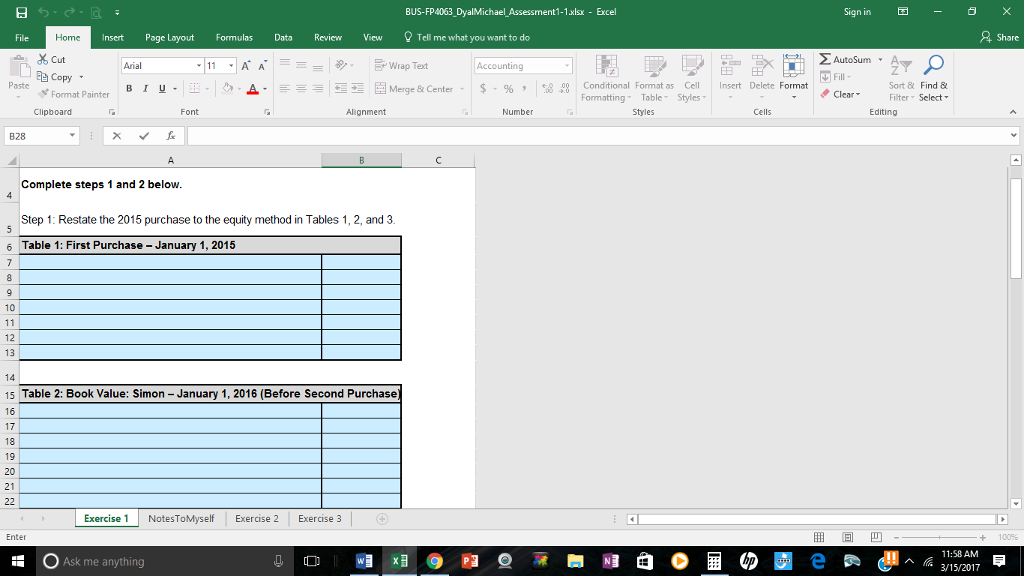The image size is (1024, 576).
Task: Click Increase Decimal icon
Action: pyautogui.click(x=547, y=89)
